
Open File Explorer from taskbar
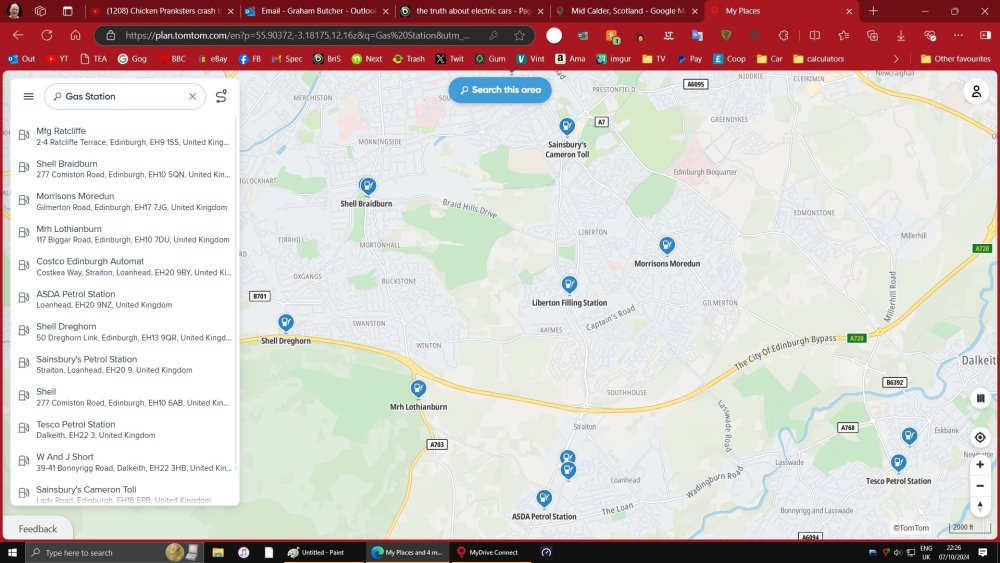[x=218, y=552]
